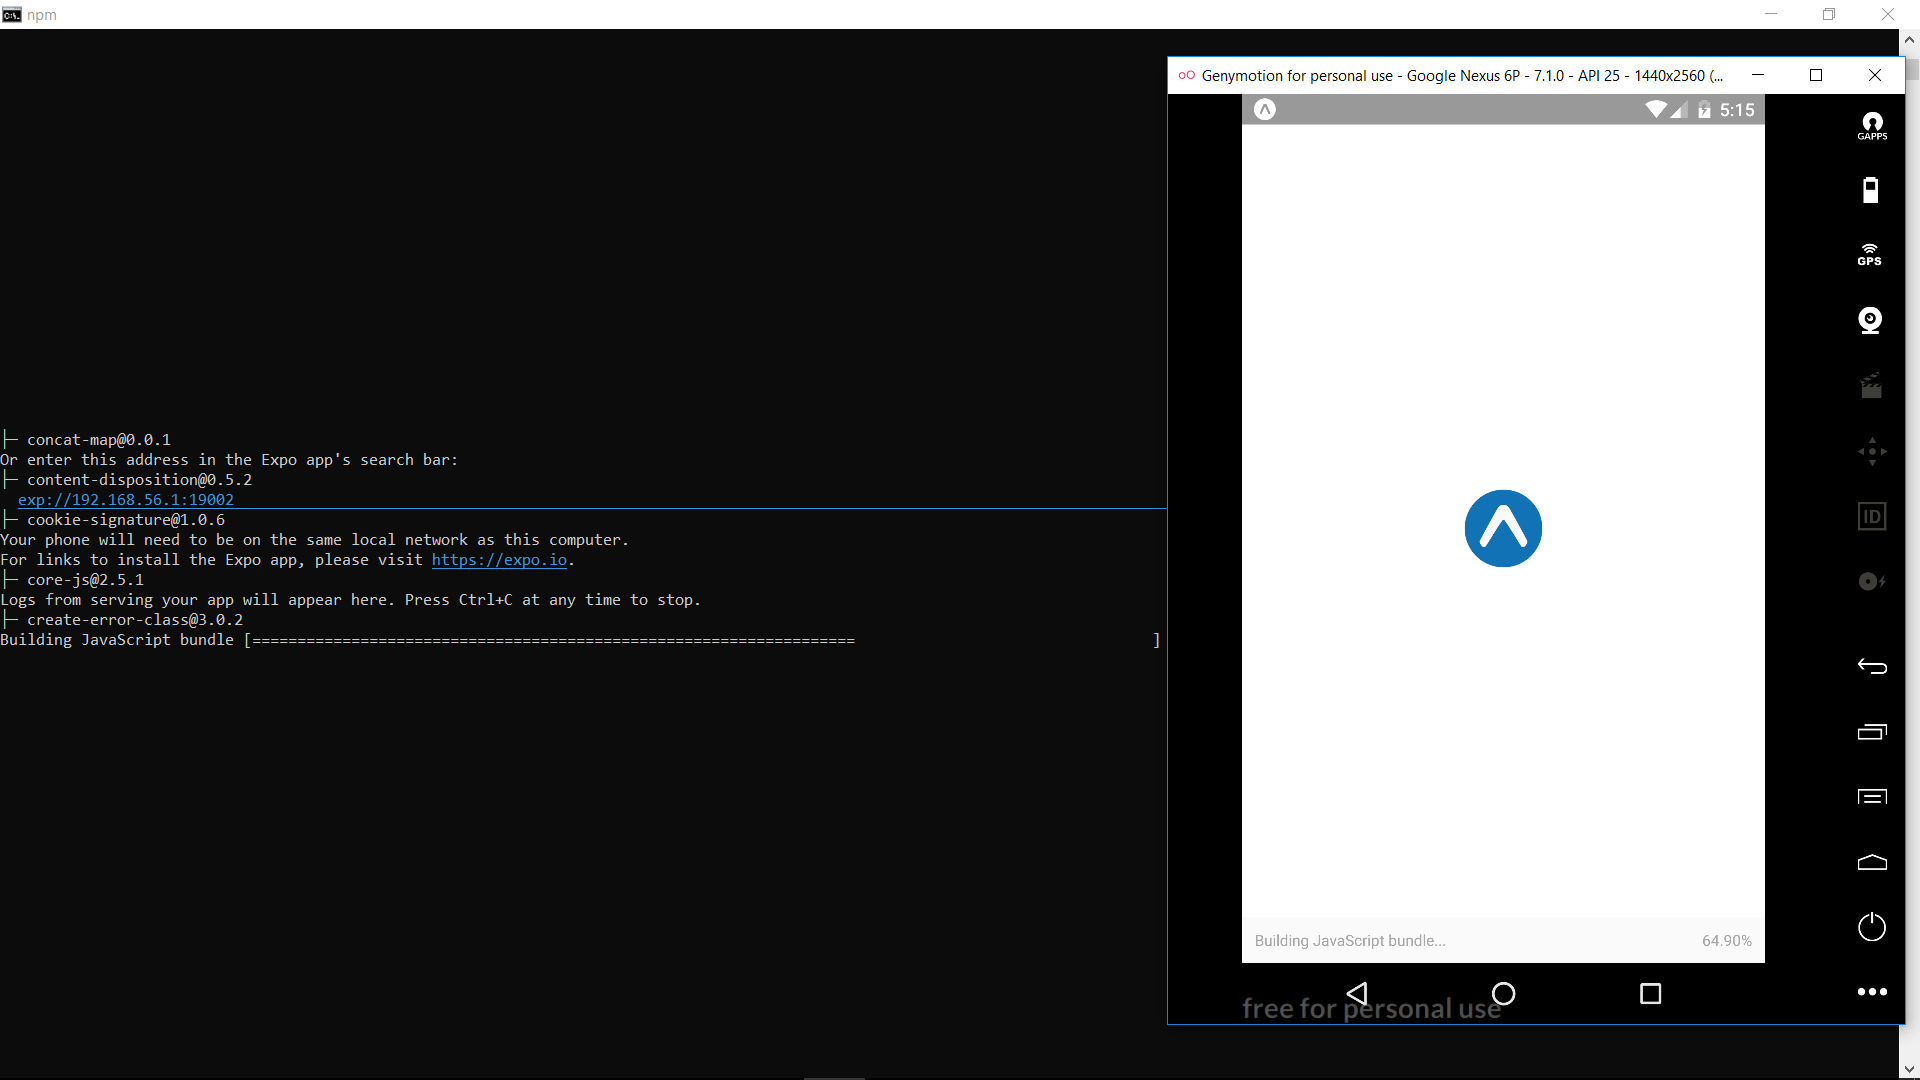The image size is (1920, 1080).
Task: Click Genymotion sidebar back arrow button
Action: pos(1872,666)
